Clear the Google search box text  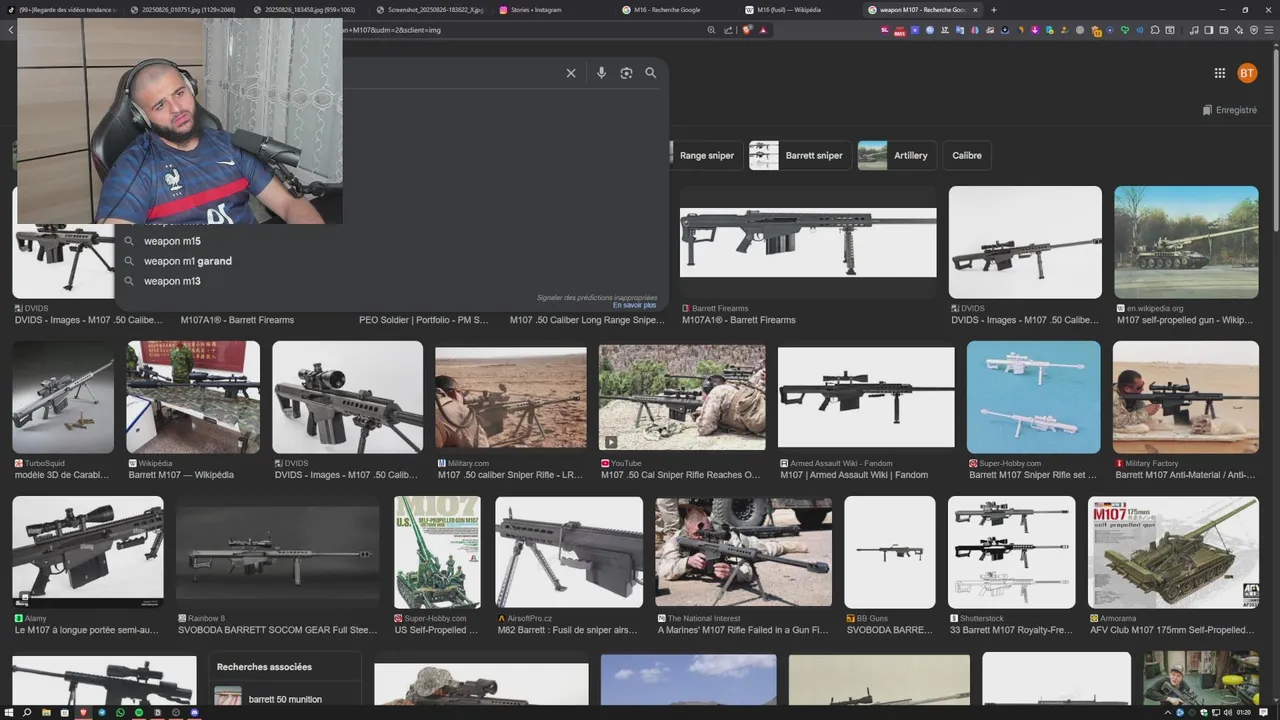pos(571,73)
